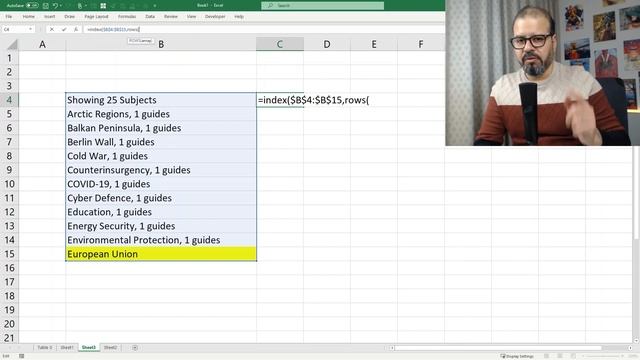Image resolution: width=640 pixels, height=360 pixels.
Task: Open the Data tab
Action: (x=150, y=17)
